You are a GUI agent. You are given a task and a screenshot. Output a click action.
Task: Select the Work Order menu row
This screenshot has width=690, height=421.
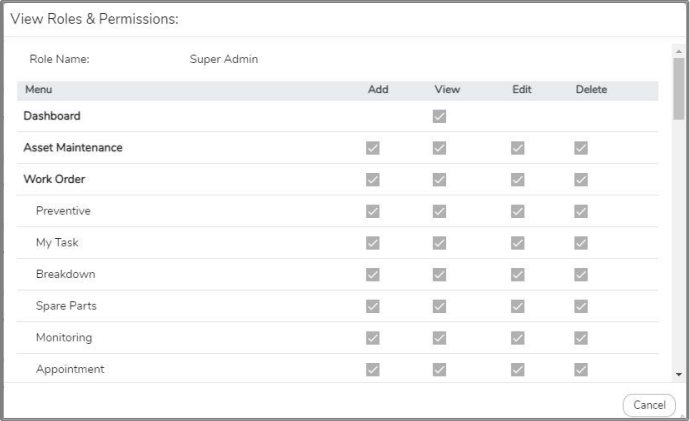pos(54,180)
